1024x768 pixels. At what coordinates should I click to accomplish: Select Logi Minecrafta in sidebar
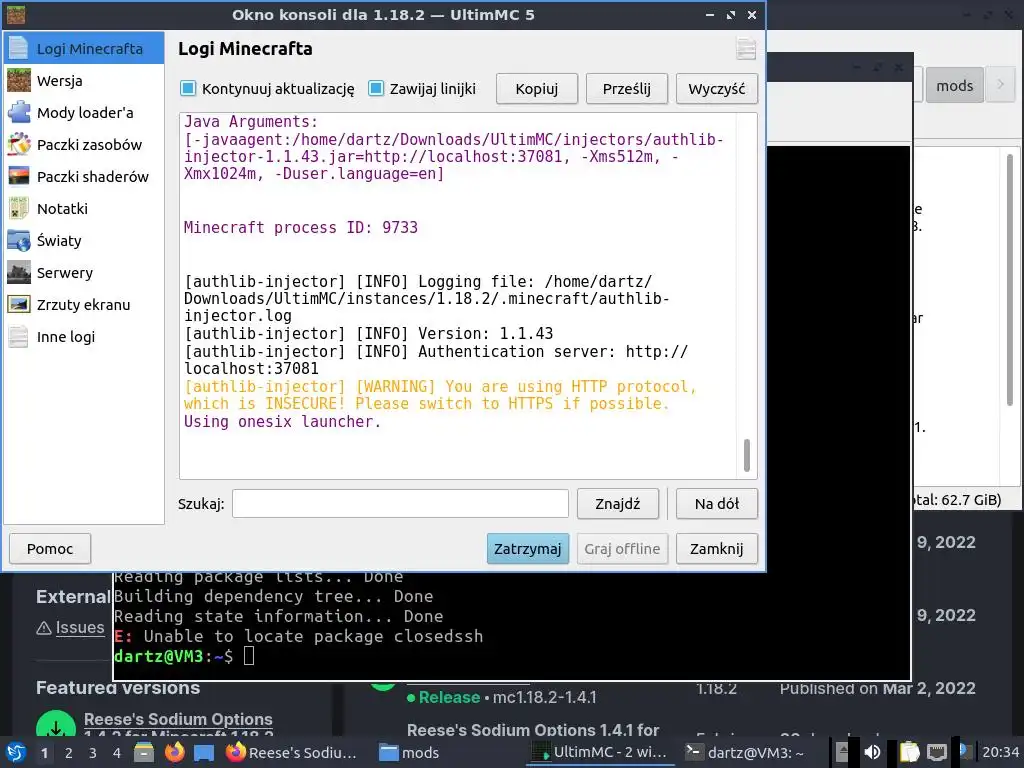coord(84,49)
